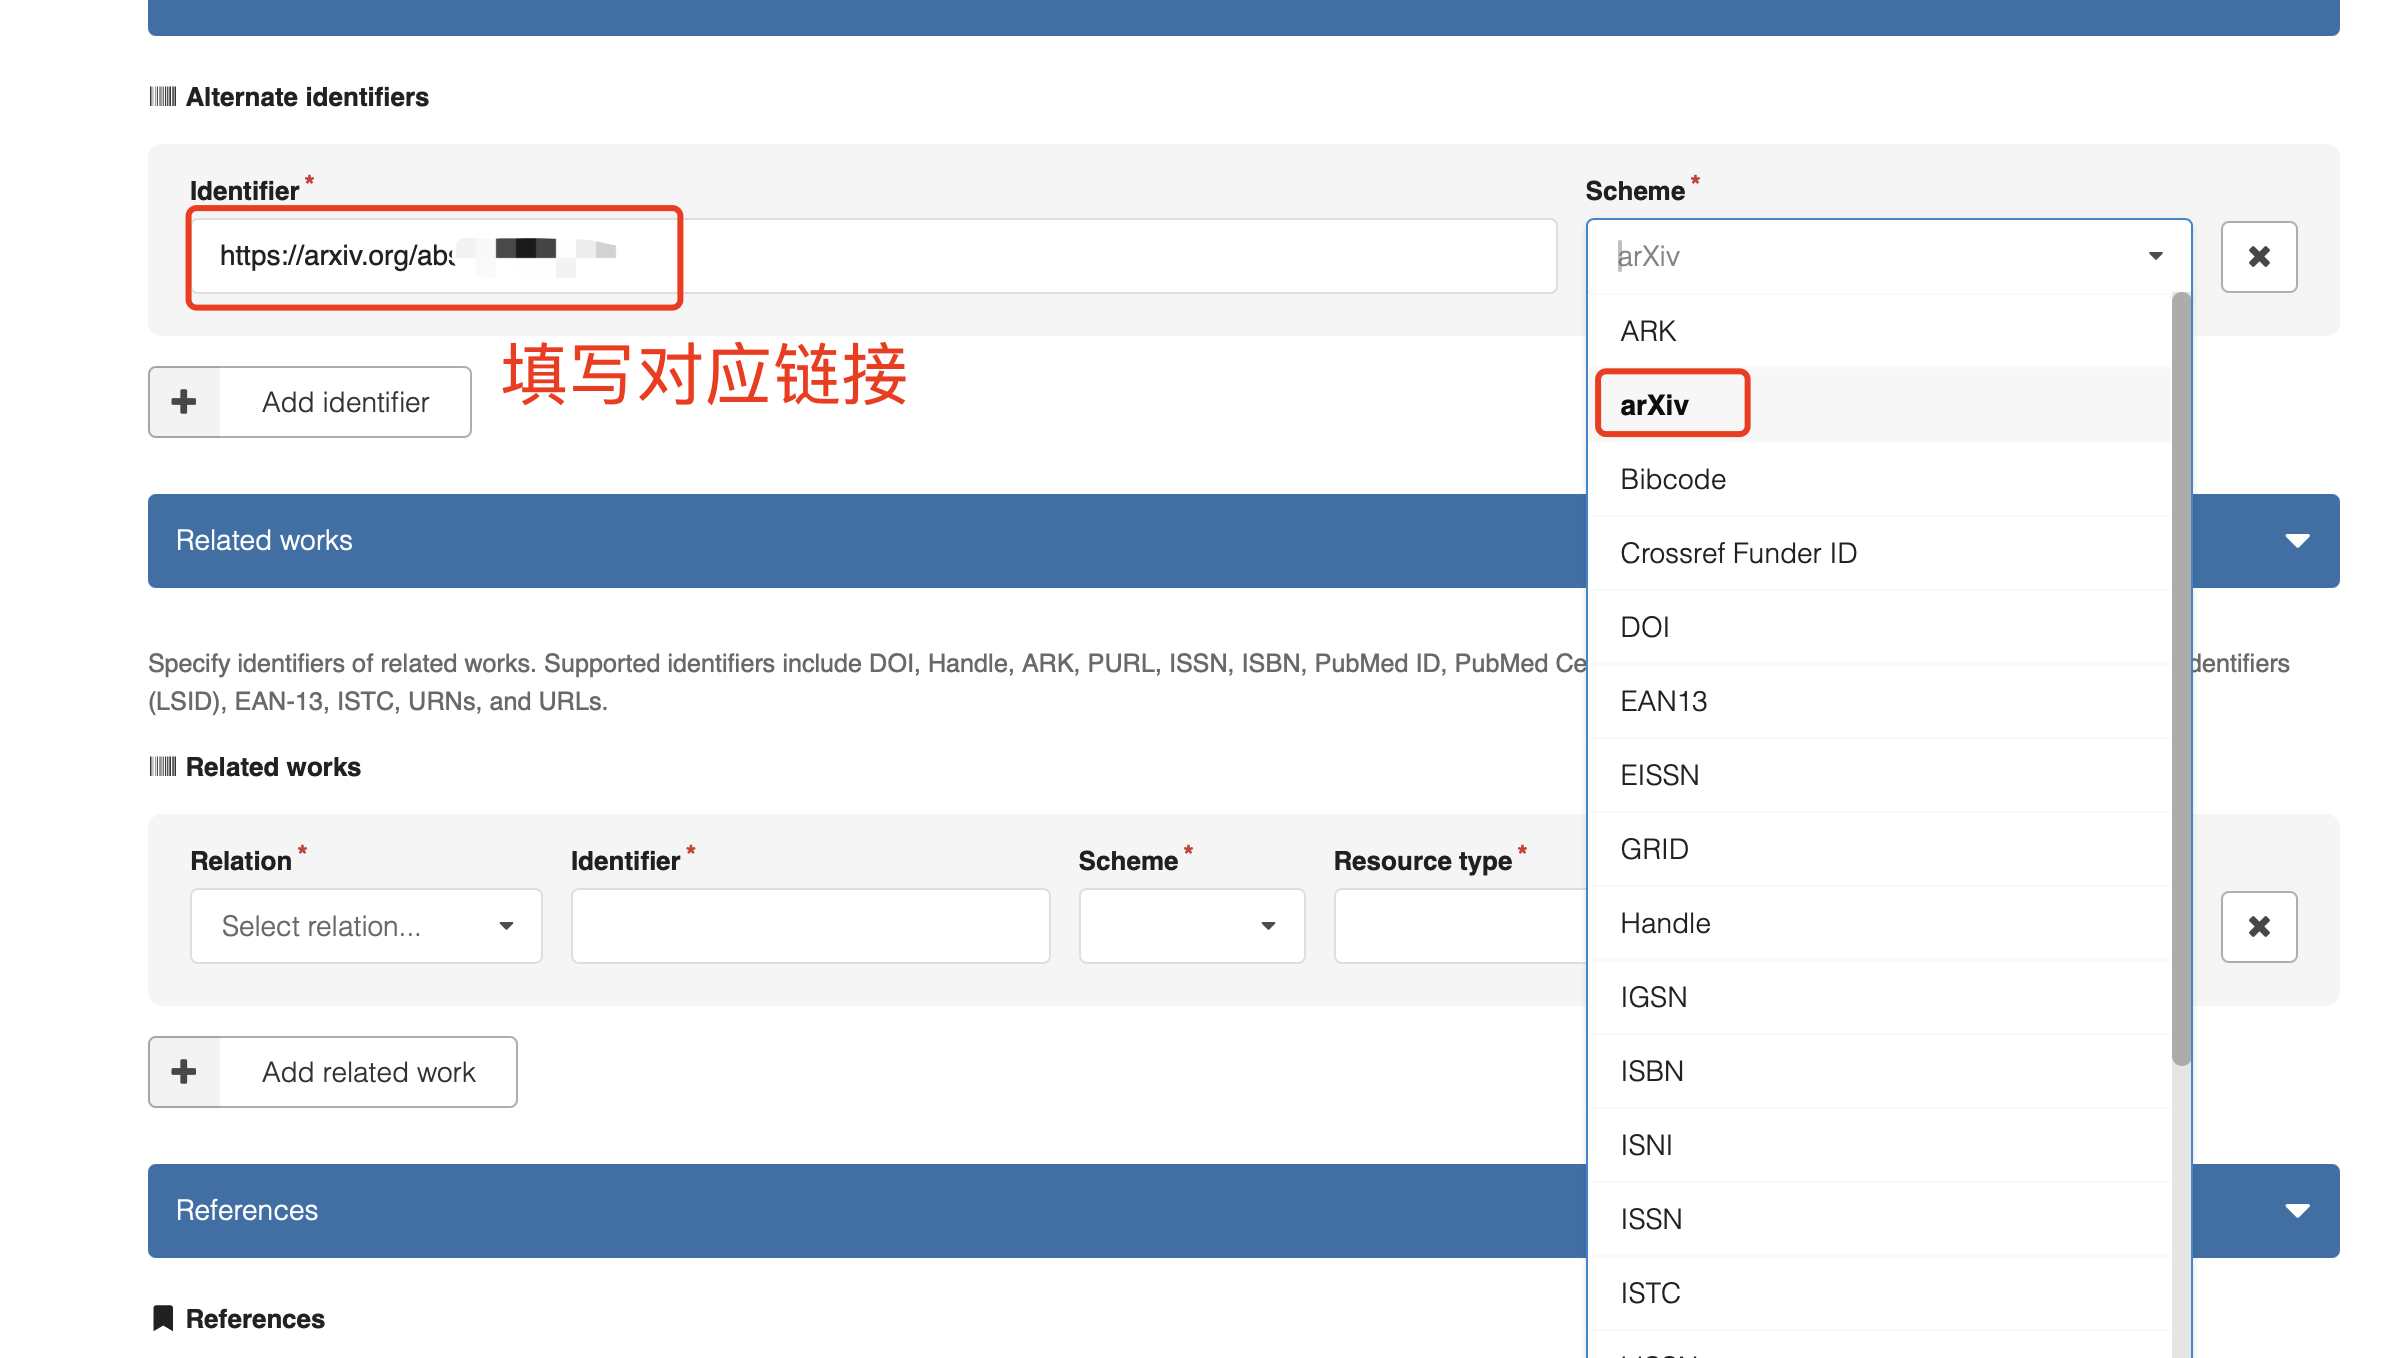
Task: Click the barcode icon beside Related works heading
Action: 161,766
